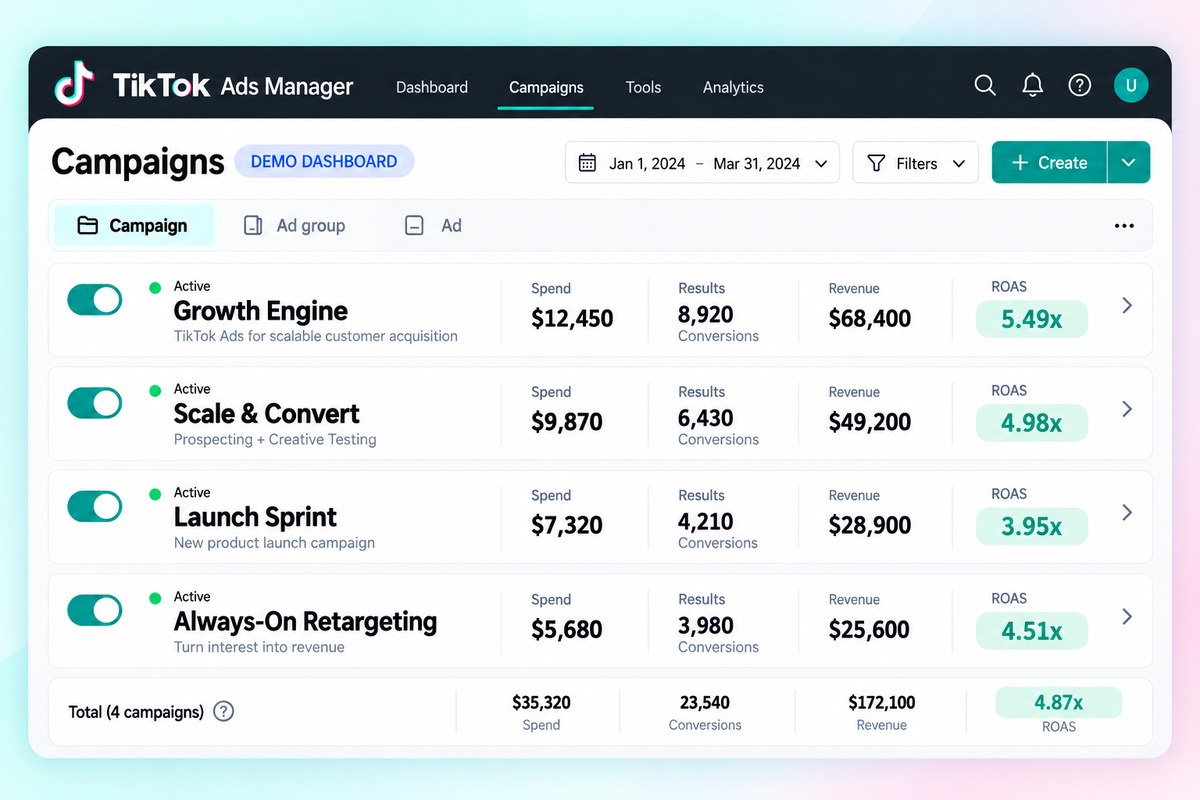Click the $35,320 total spend

[541, 703]
